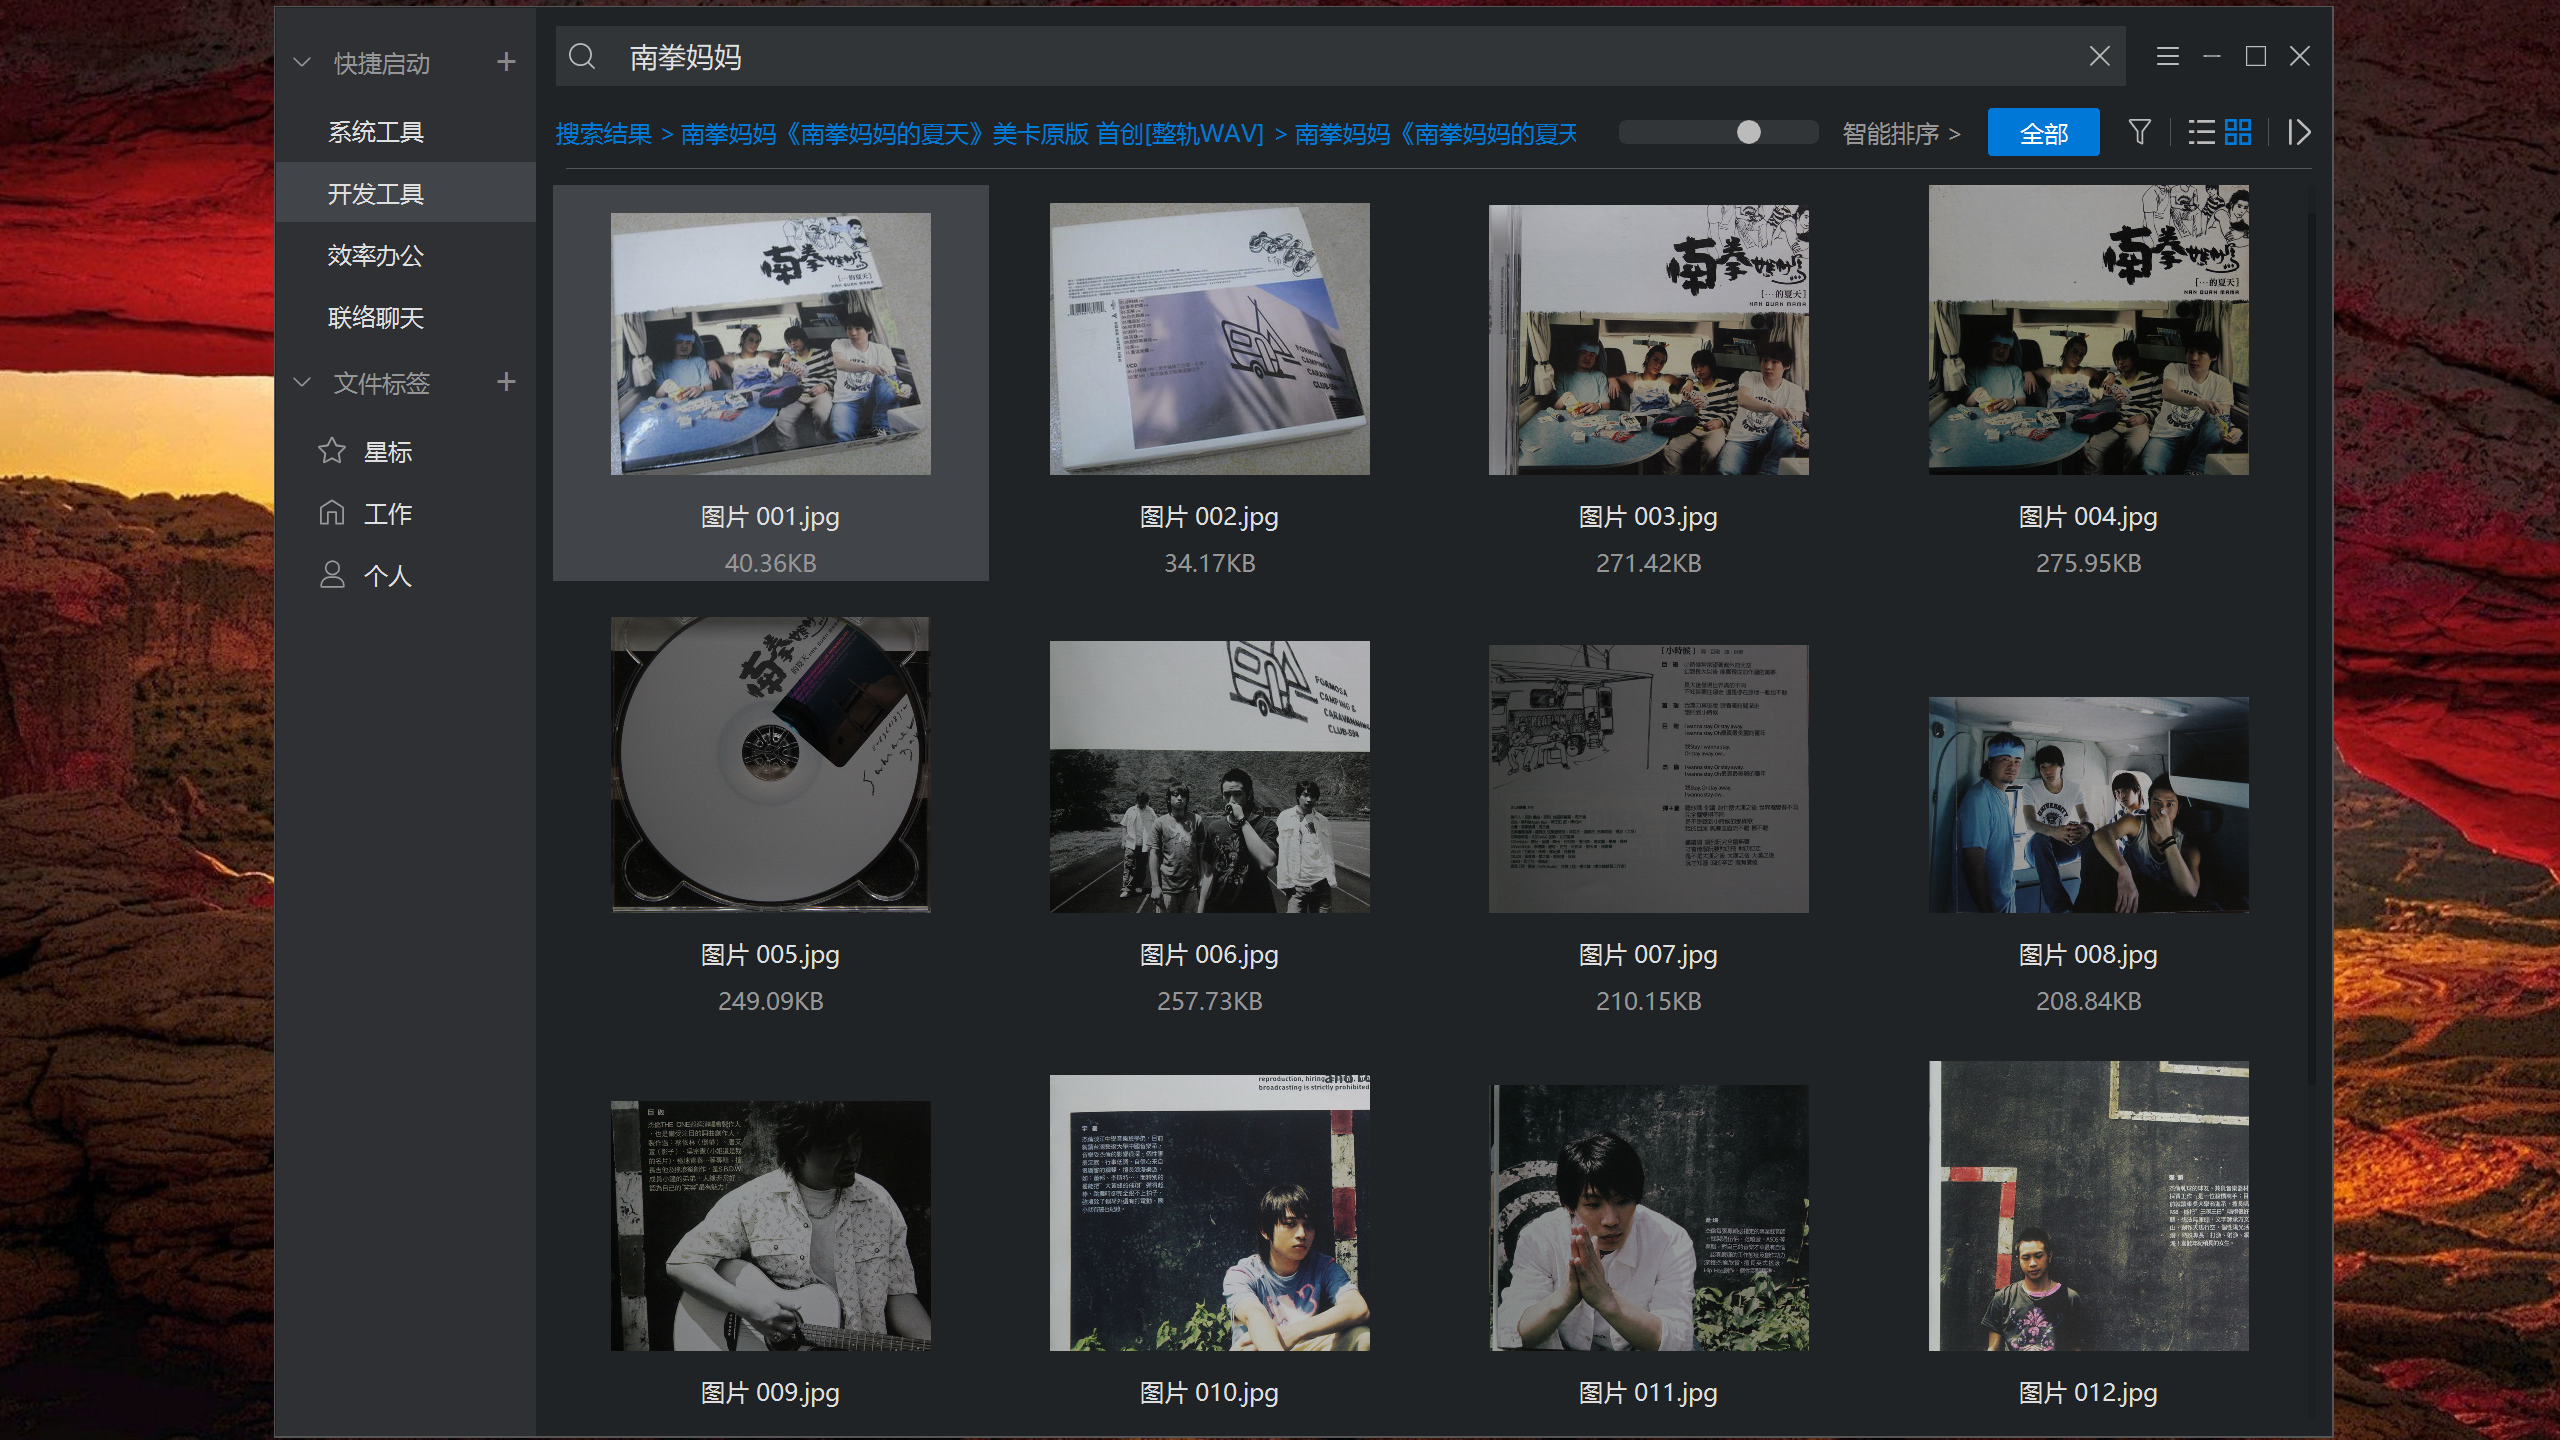Open the system tools category
The image size is (2560, 1440).
(x=376, y=131)
